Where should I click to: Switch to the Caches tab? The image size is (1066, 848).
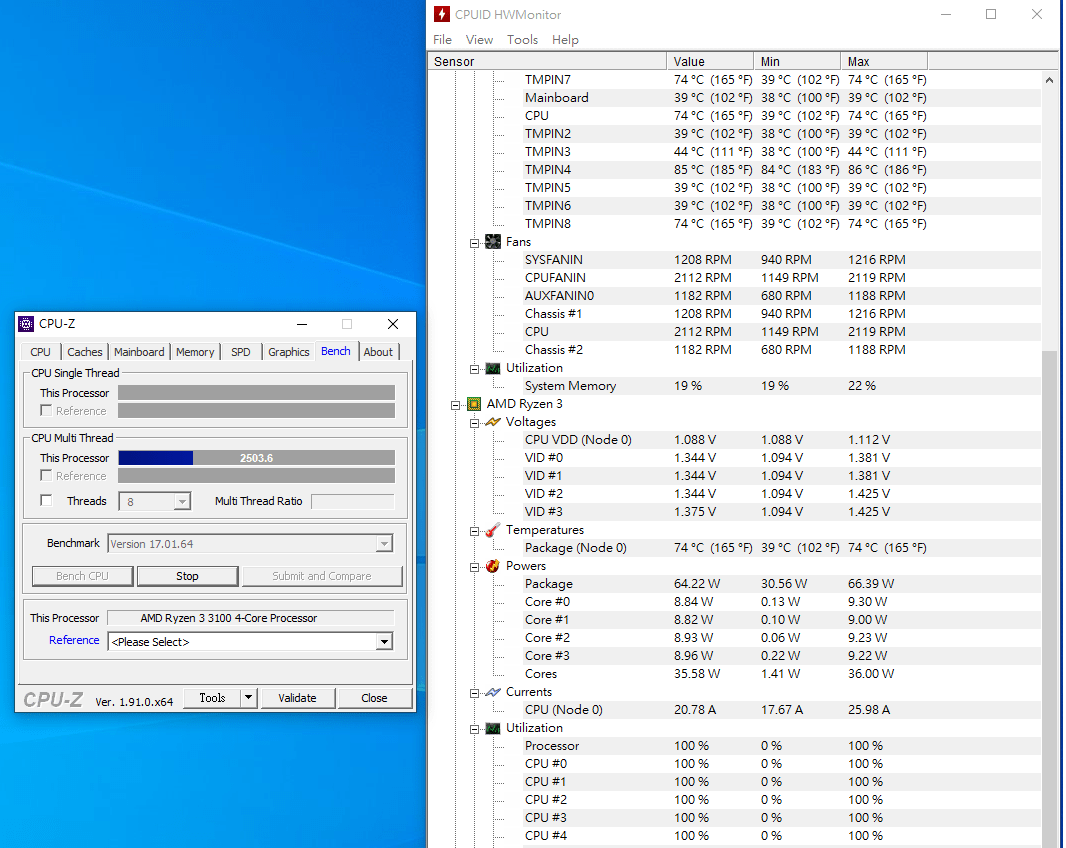[85, 352]
